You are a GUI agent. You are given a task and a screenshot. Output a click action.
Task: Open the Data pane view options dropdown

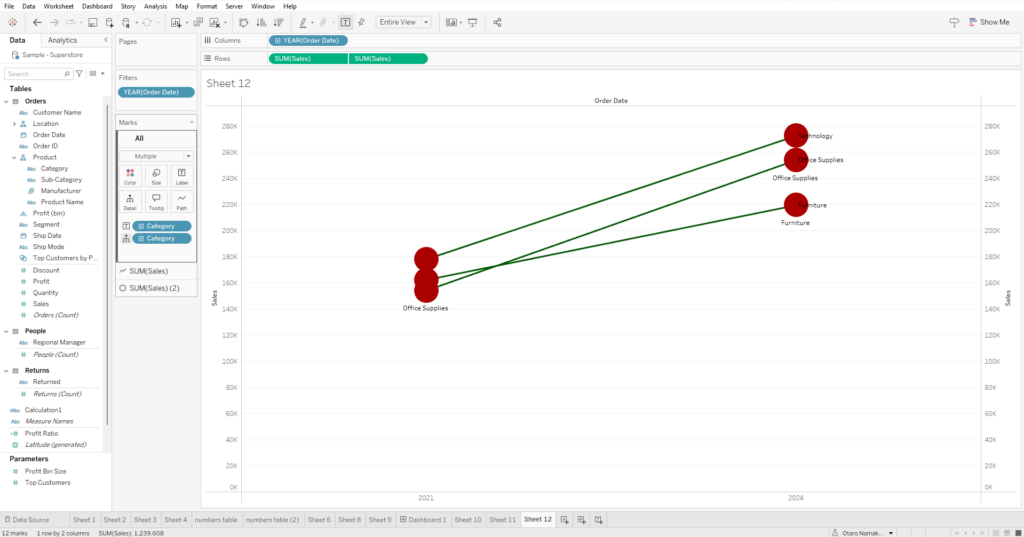coord(97,74)
